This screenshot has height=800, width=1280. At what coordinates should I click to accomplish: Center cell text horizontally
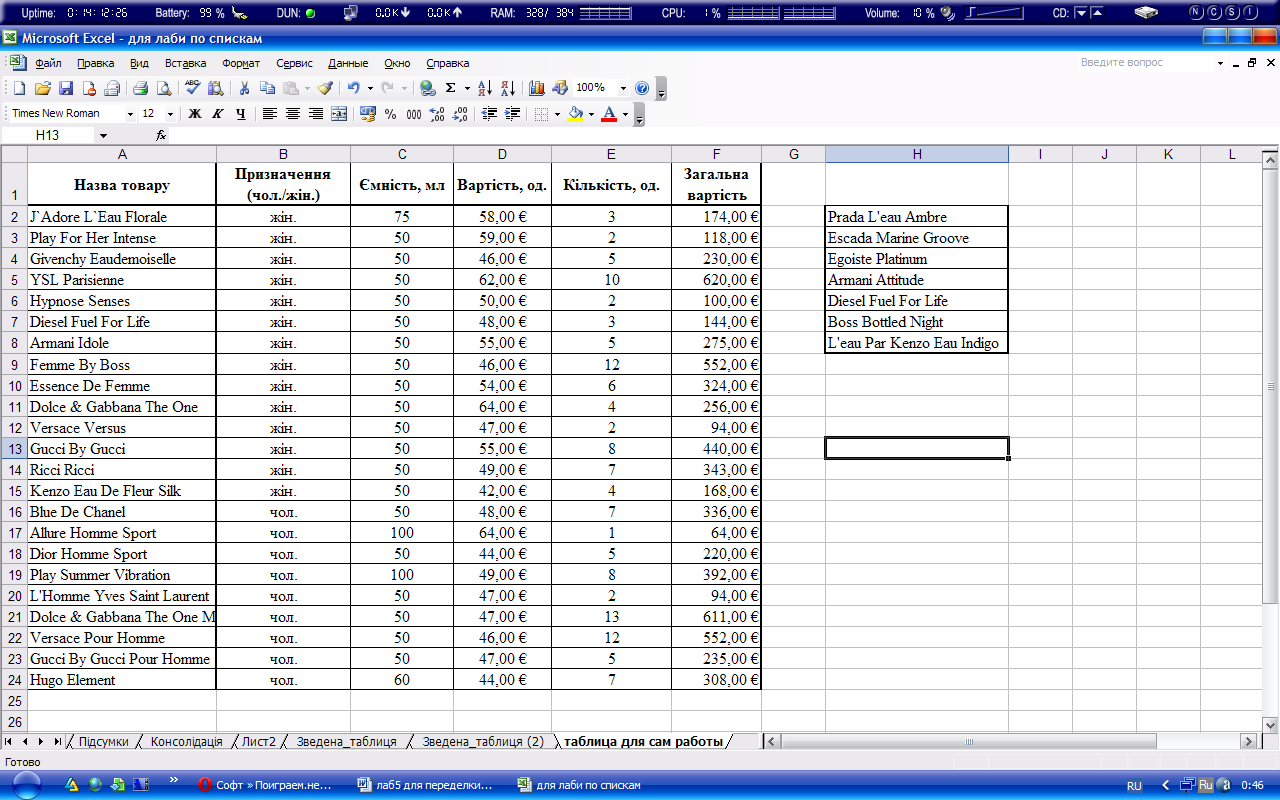pyautogui.click(x=293, y=114)
